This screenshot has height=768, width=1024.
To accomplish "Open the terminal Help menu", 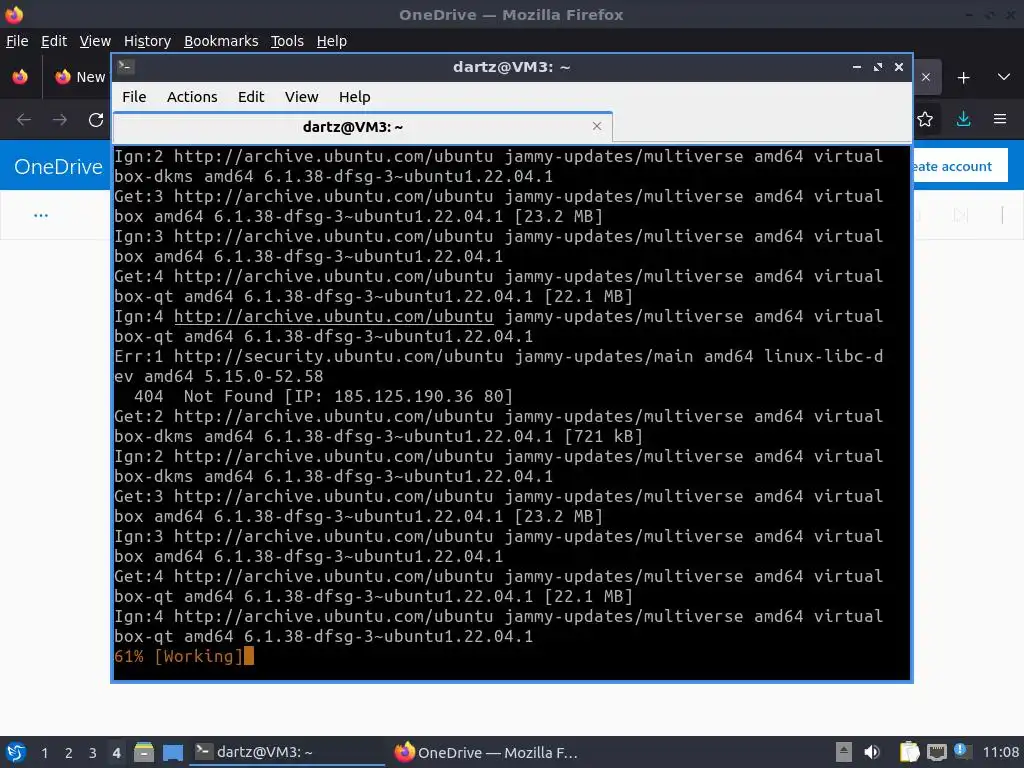I will point(354,97).
